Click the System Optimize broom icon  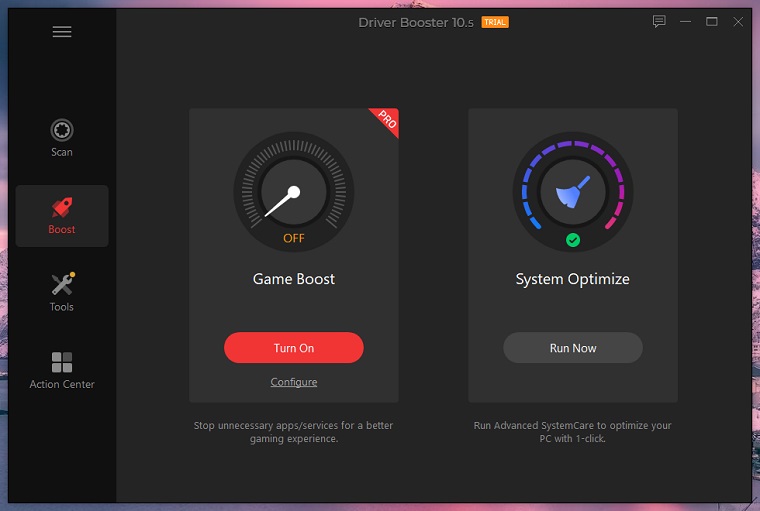tap(573, 192)
